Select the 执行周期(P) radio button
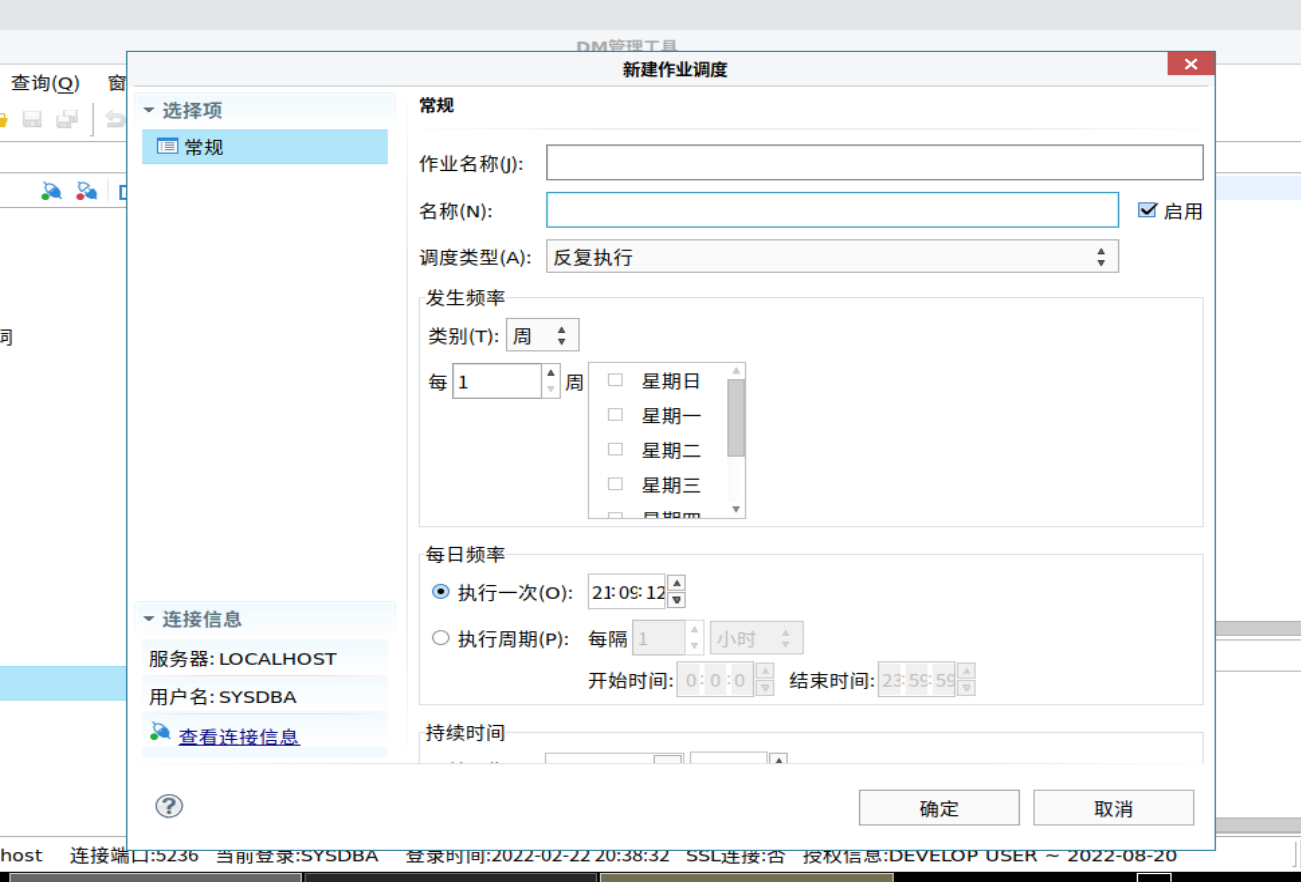1301x882 pixels. click(x=440, y=638)
